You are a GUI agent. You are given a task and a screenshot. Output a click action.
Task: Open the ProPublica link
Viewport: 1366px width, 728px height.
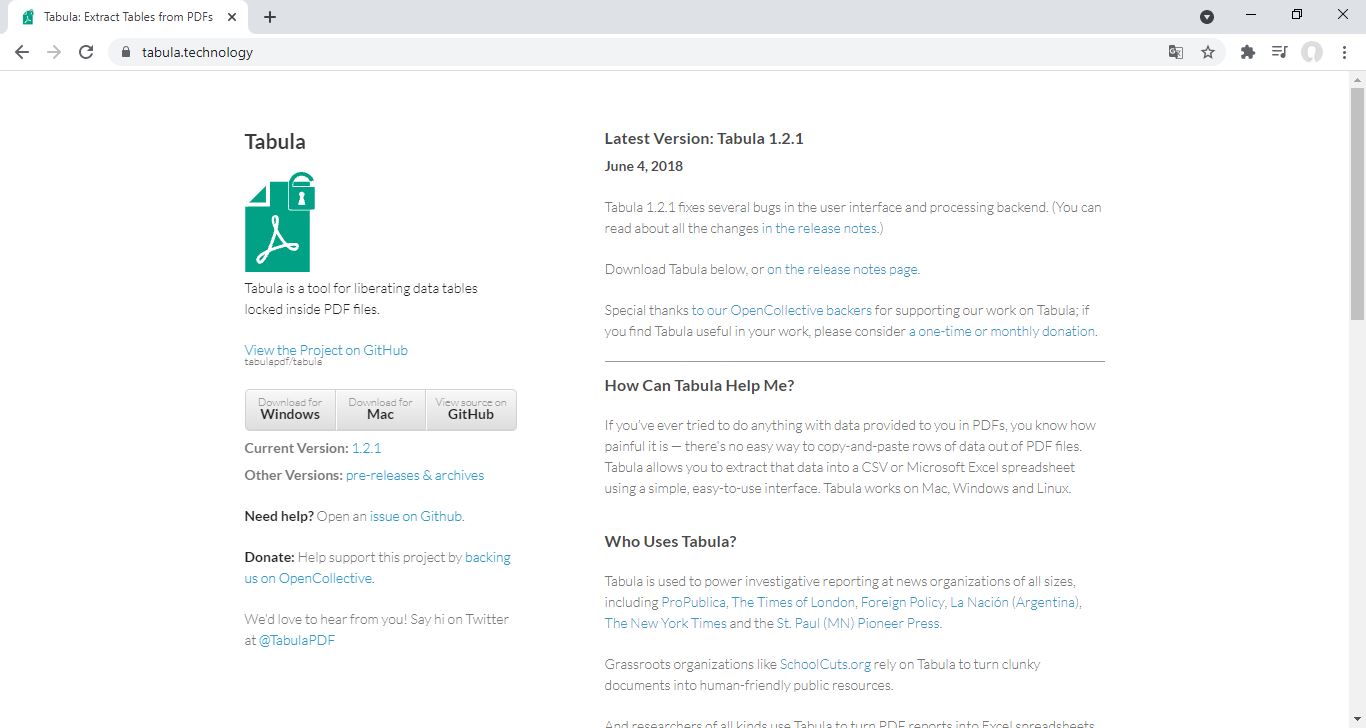point(694,602)
